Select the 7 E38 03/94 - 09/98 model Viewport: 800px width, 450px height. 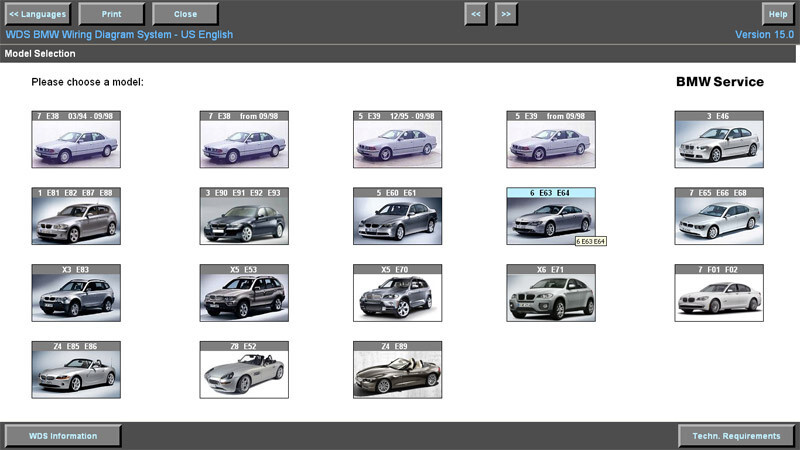76,139
